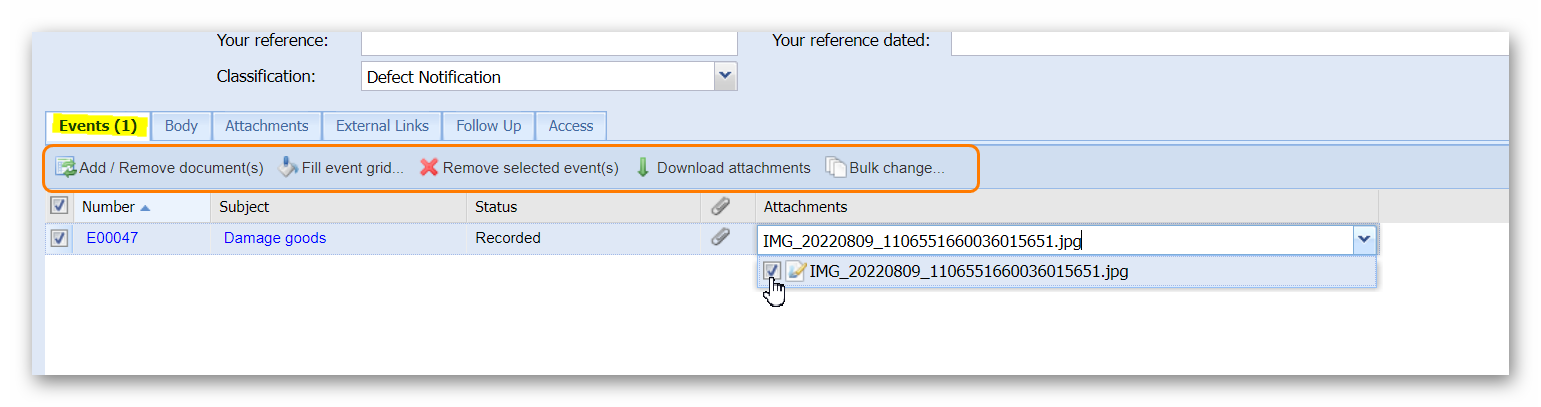Switch to the Body tab
Image resolution: width=1541 pixels, height=407 pixels.
[181, 126]
